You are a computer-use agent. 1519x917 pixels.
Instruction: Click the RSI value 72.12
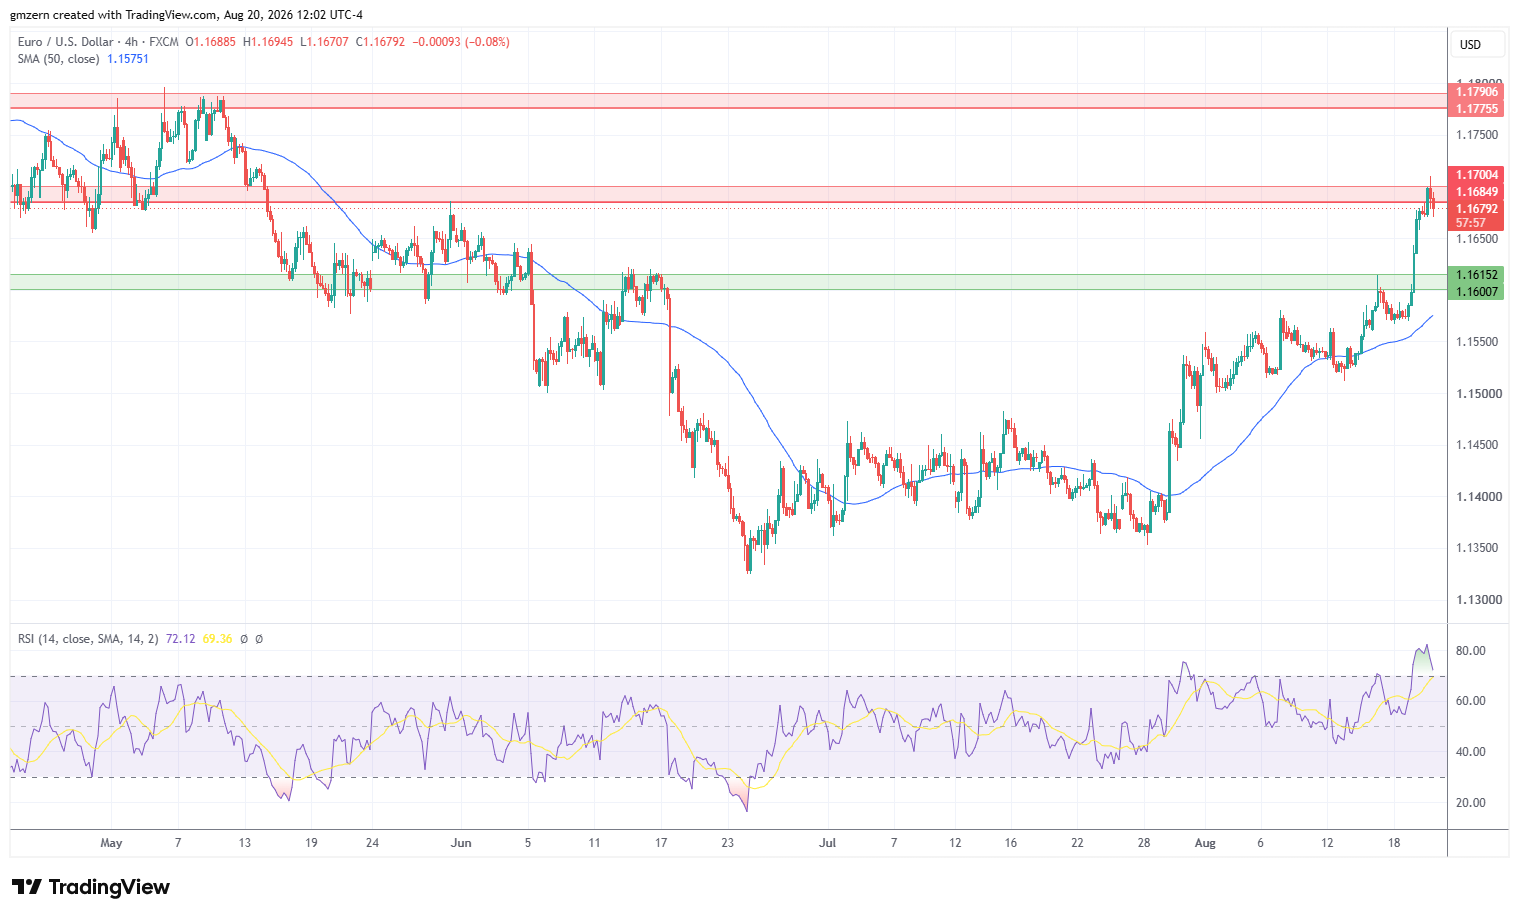[x=180, y=638]
